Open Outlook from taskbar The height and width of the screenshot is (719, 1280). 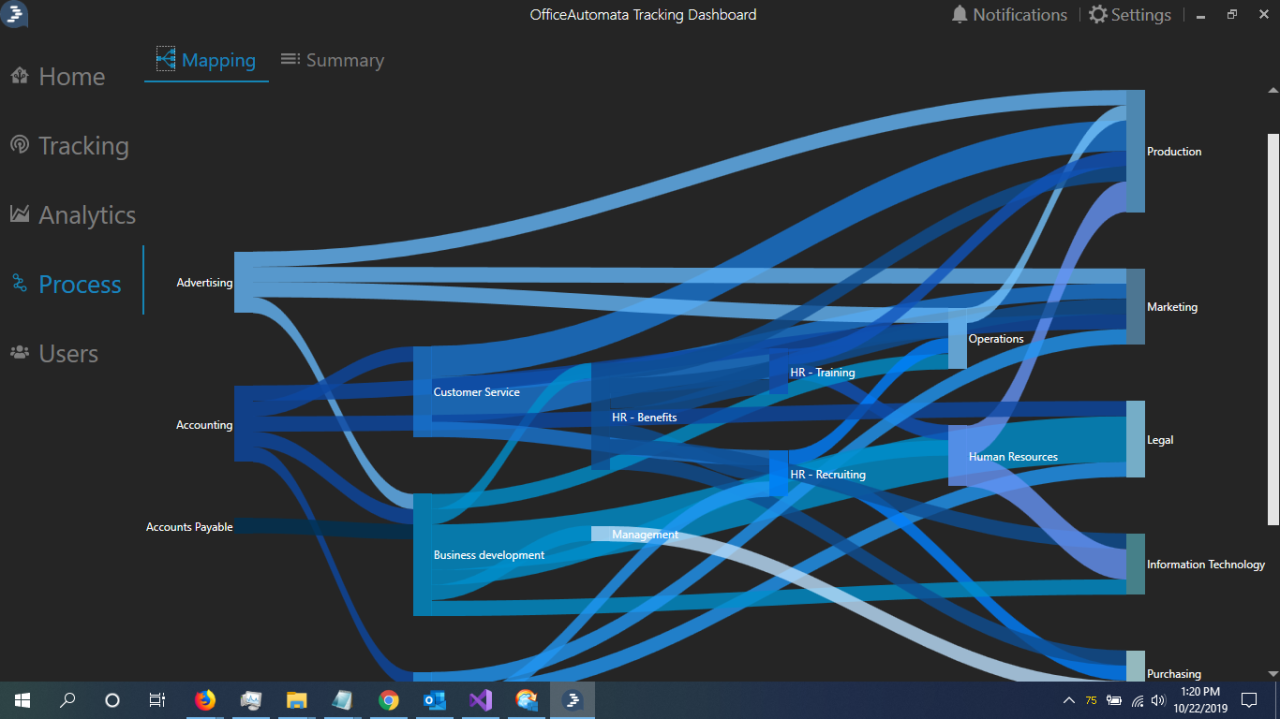435,700
